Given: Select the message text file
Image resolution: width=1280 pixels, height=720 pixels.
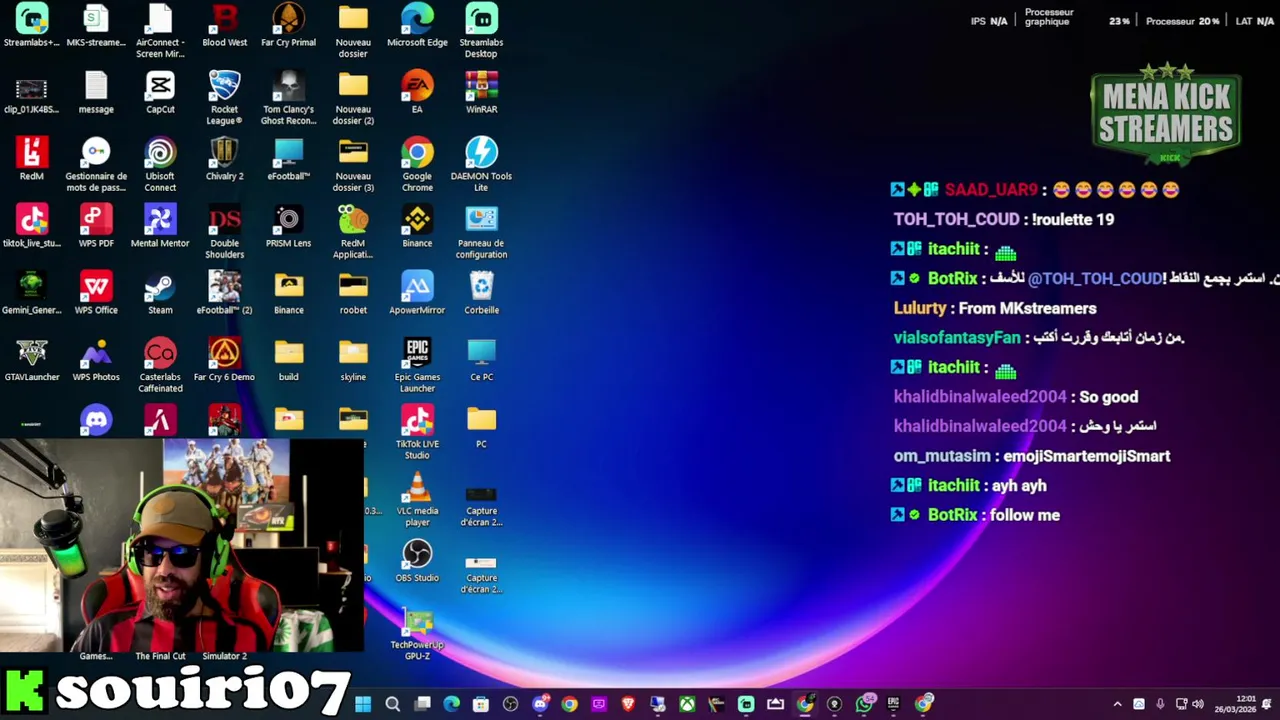Looking at the screenshot, I should pyautogui.click(x=96, y=93).
